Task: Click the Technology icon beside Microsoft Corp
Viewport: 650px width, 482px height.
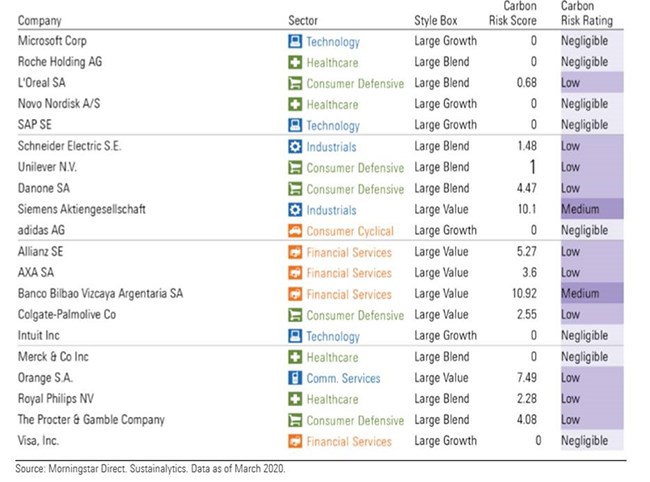Action: click(294, 42)
